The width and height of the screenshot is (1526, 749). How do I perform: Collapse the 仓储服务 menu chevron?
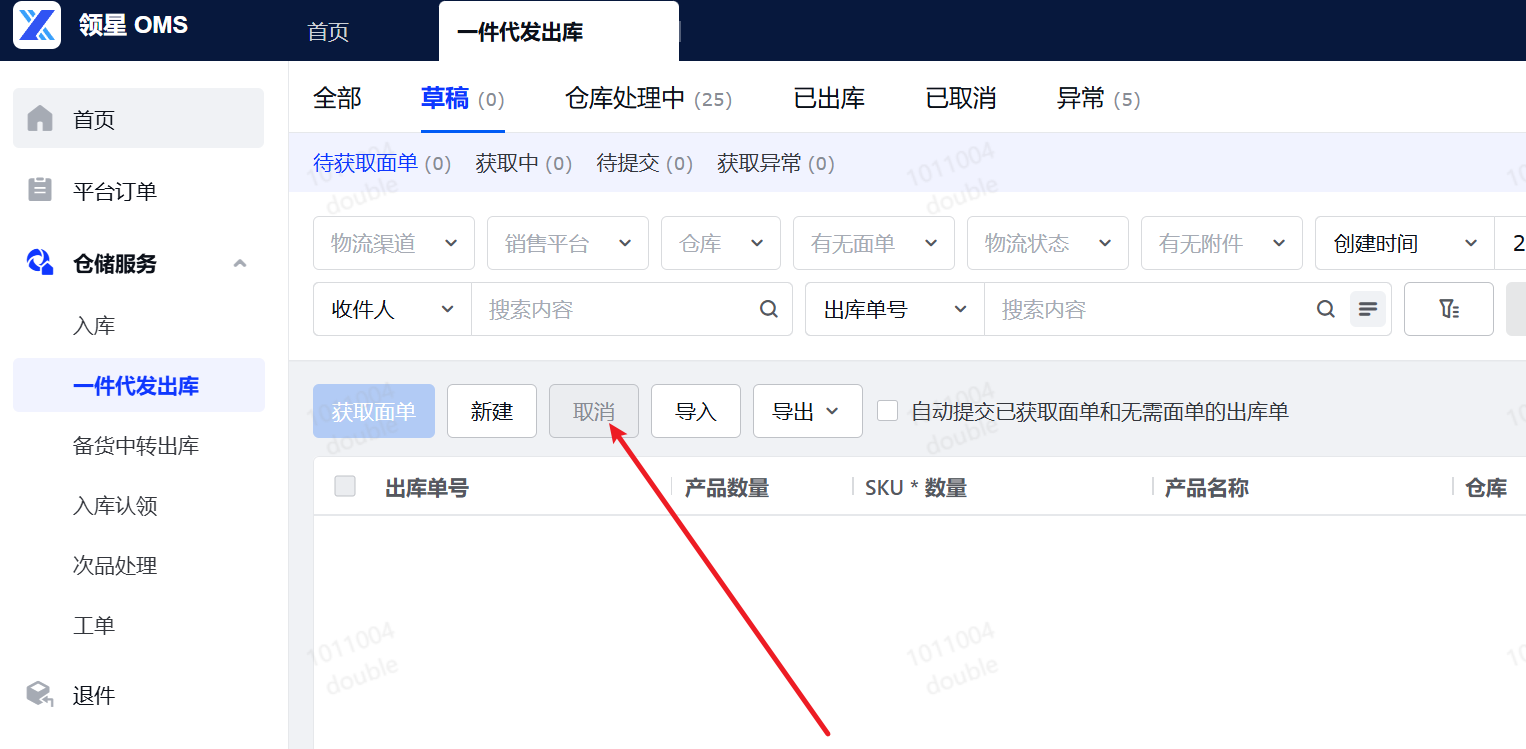(240, 263)
